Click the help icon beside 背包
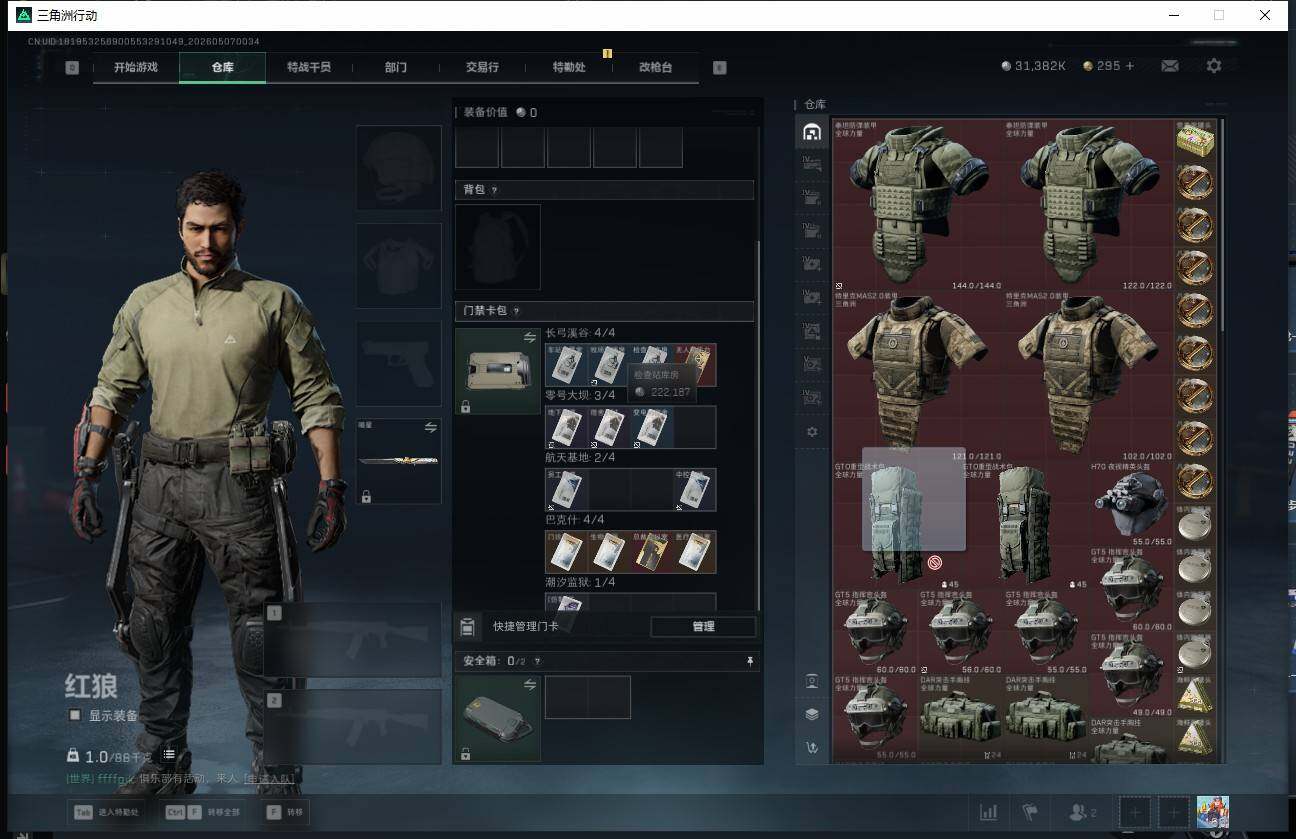 coord(494,190)
